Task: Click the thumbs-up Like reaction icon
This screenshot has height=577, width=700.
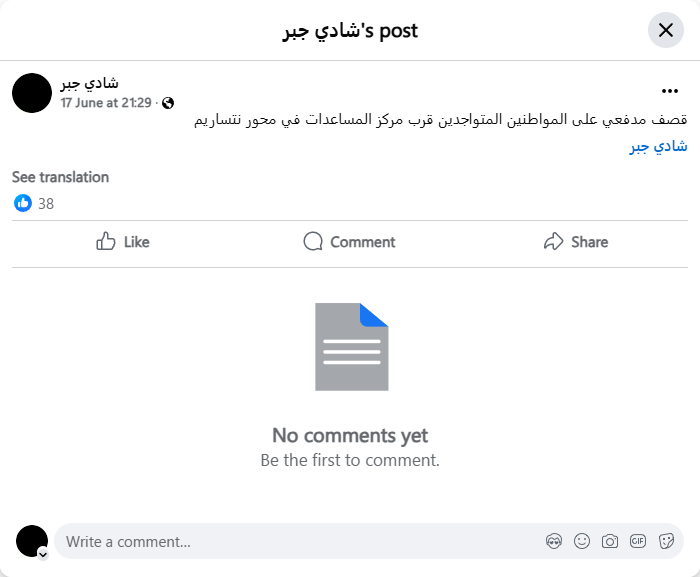Action: click(x=23, y=203)
